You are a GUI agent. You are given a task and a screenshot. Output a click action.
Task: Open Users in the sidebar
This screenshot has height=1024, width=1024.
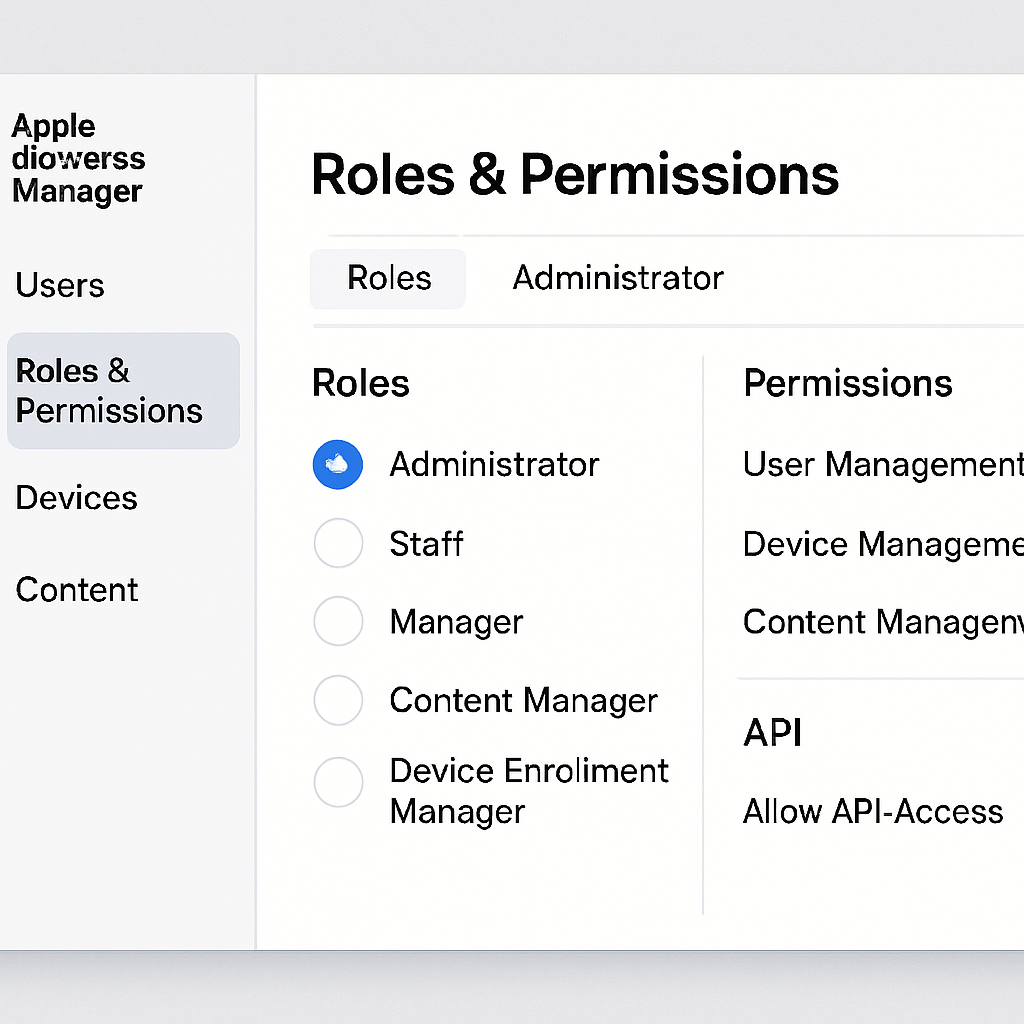60,285
